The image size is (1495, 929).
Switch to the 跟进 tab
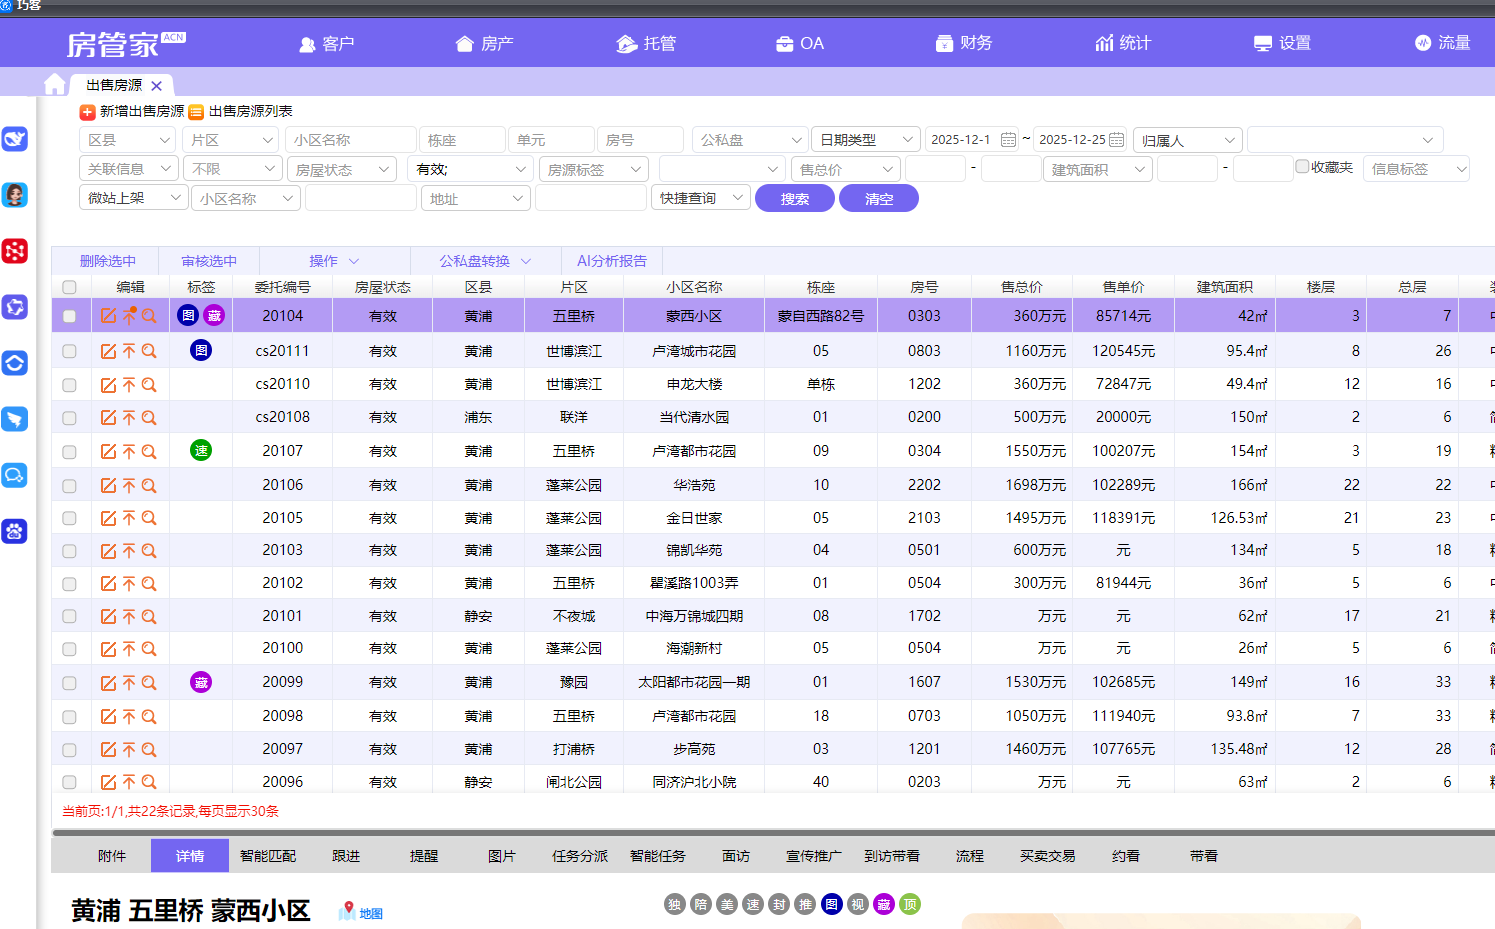coord(346,856)
